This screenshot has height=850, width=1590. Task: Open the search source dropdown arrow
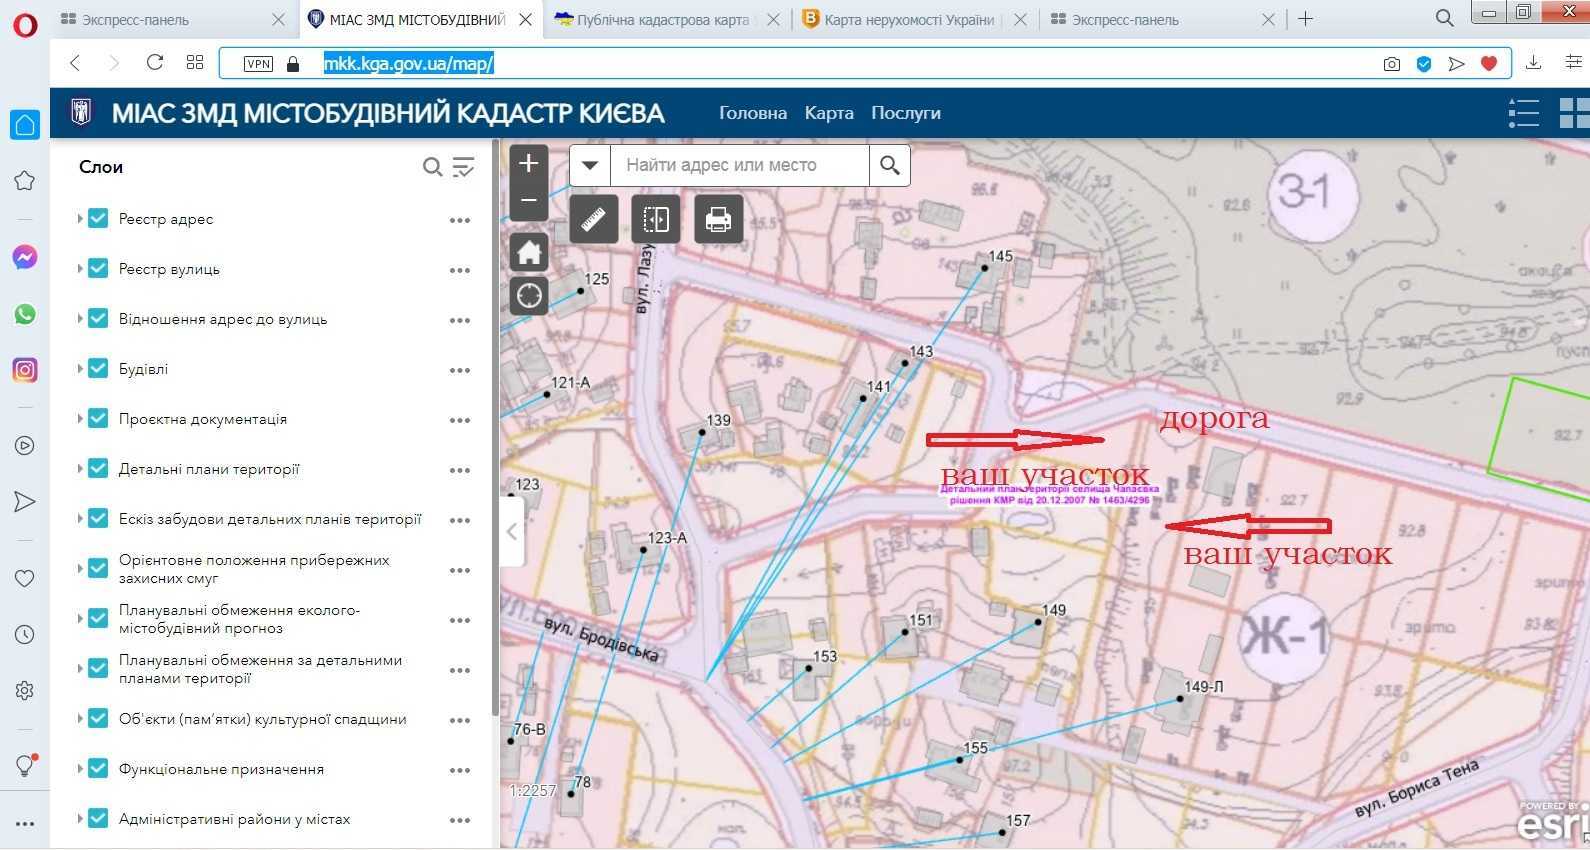pos(590,165)
